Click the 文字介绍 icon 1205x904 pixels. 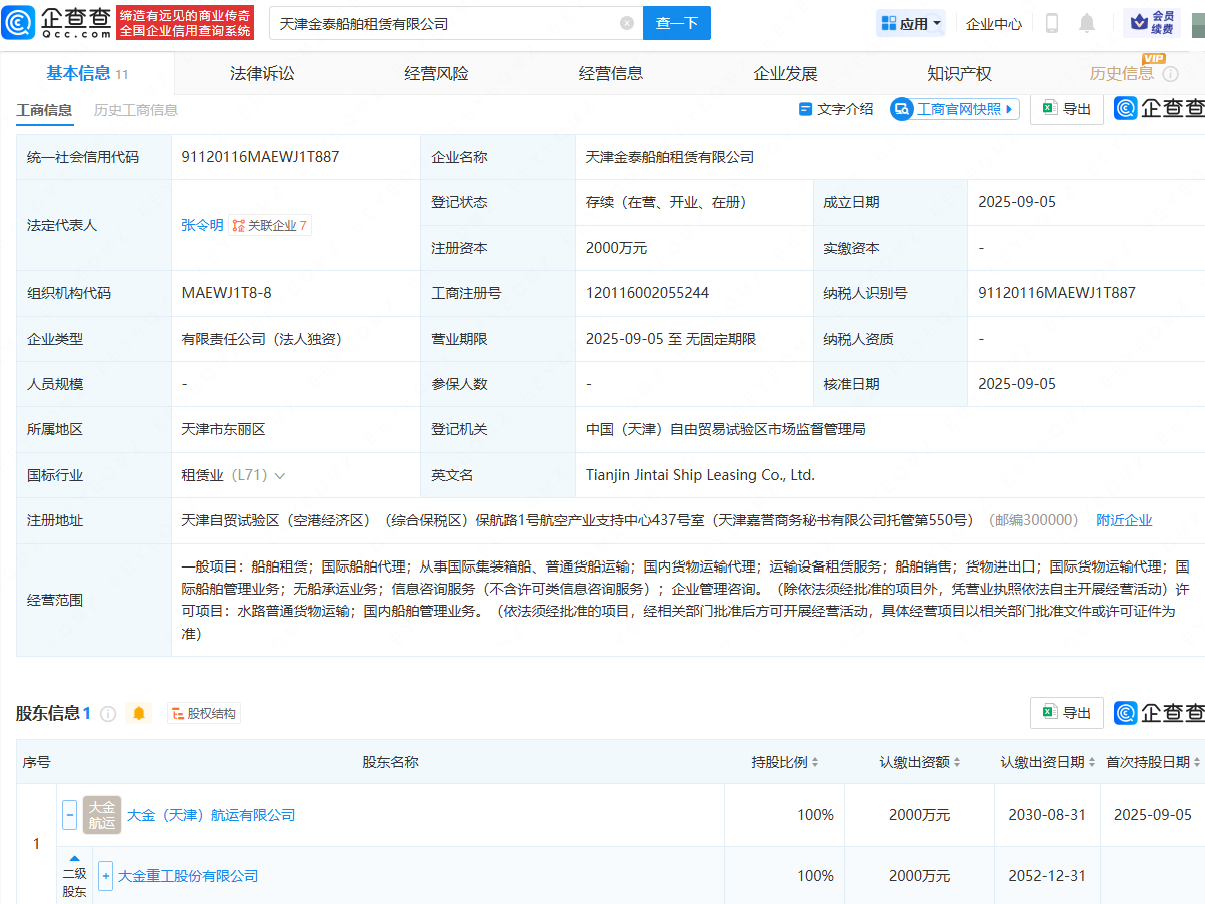[806, 109]
